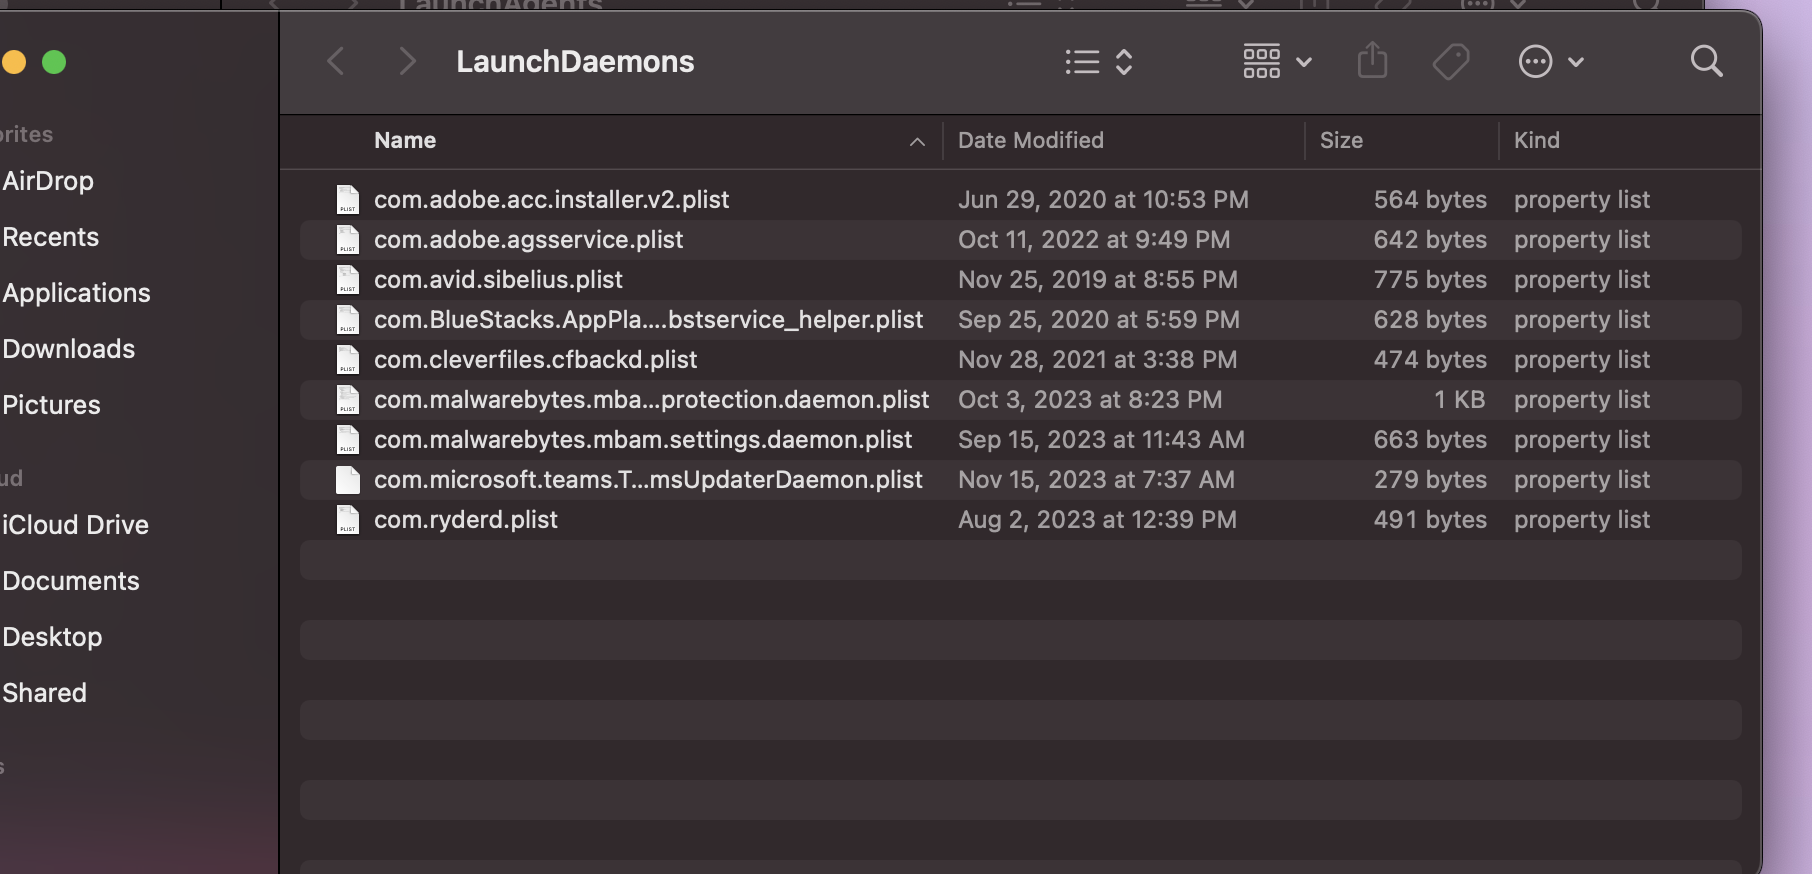Click the More actions ellipsis icon
The width and height of the screenshot is (1812, 874).
click(1535, 62)
